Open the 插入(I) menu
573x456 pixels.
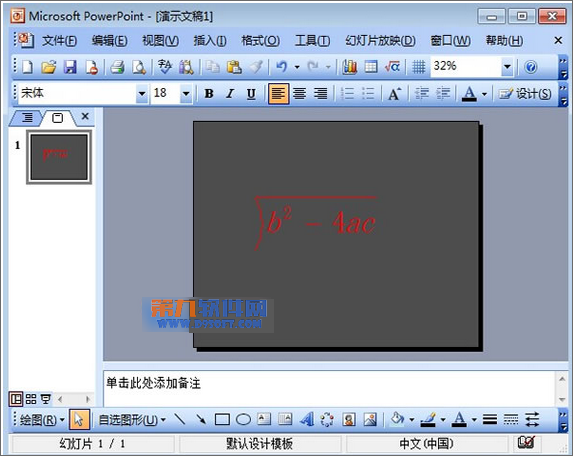(x=210, y=41)
